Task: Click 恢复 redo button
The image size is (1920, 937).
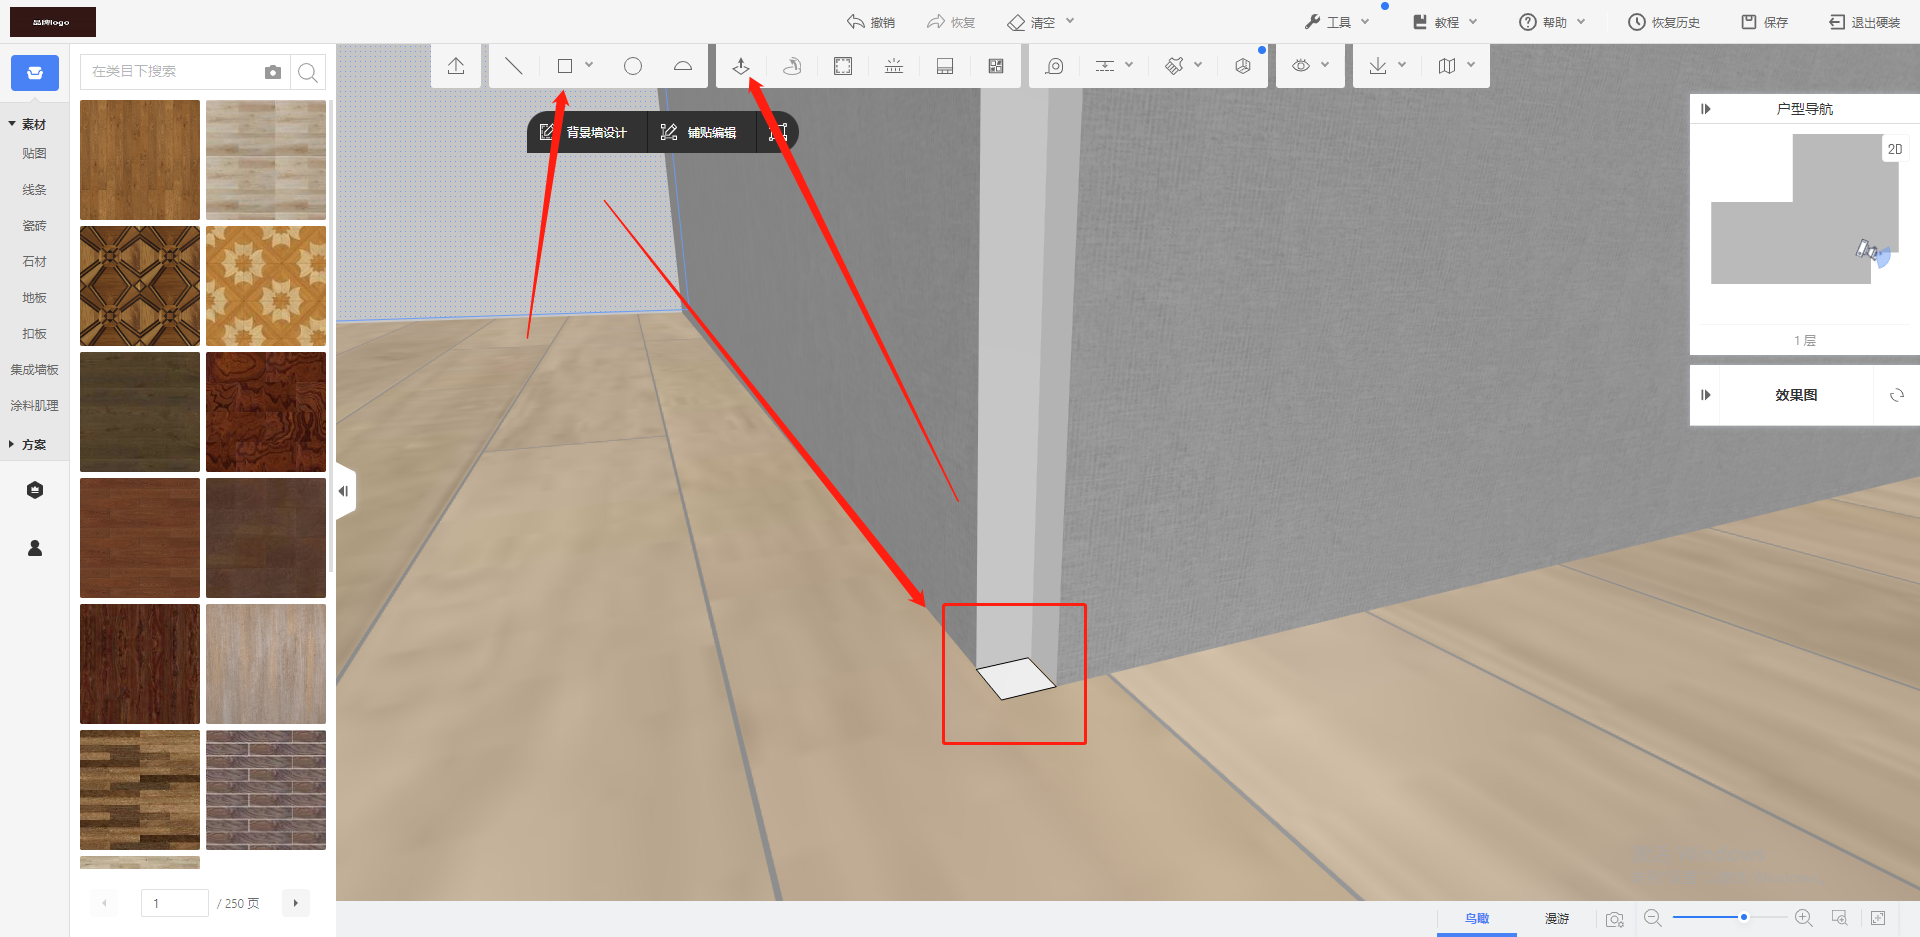Action: coord(951,22)
